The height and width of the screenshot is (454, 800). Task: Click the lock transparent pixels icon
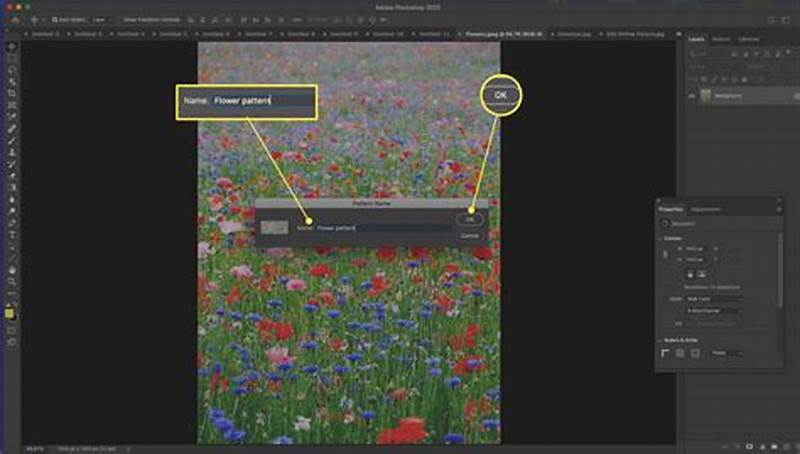[x=704, y=80]
